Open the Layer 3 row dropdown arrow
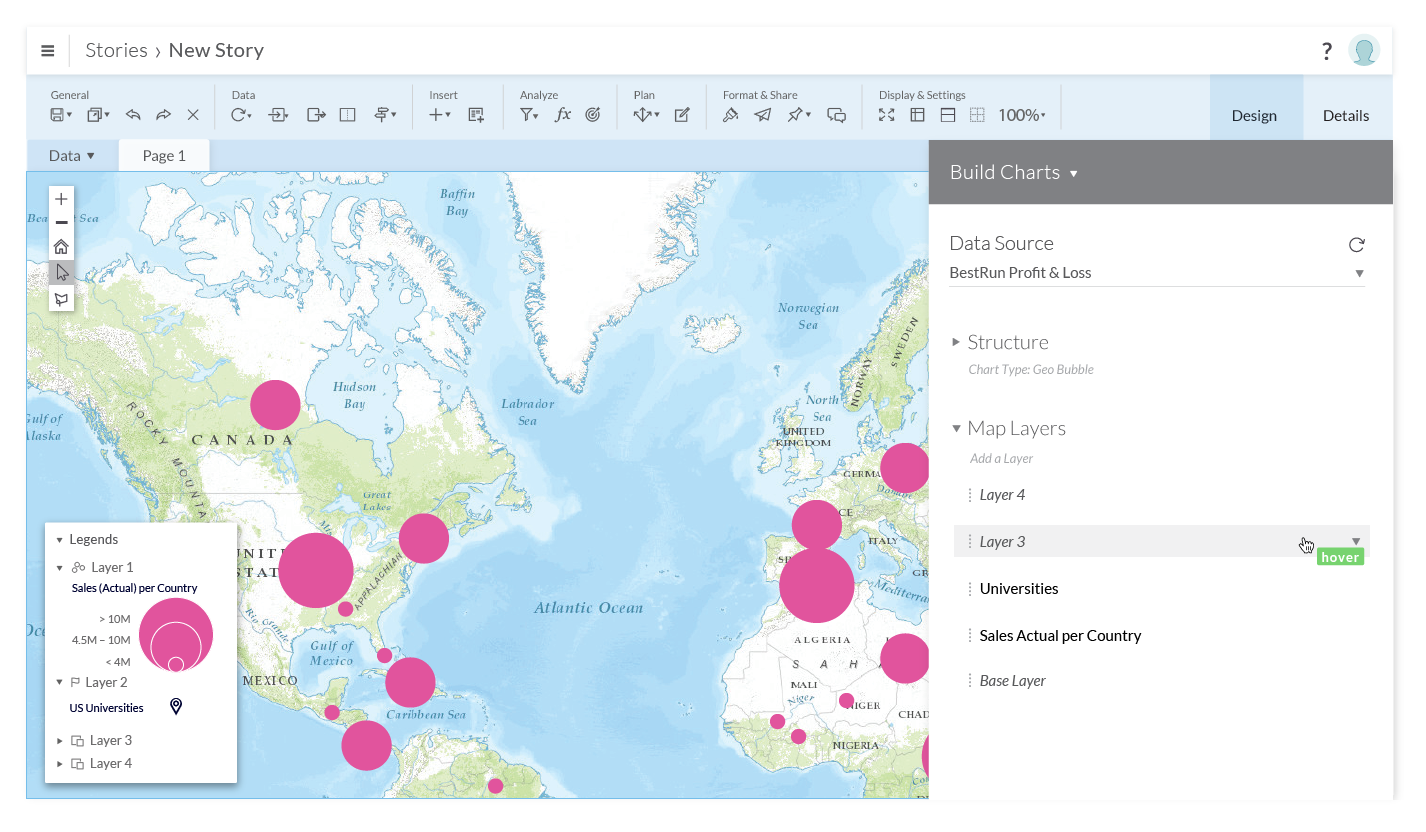Image resolution: width=1426 pixels, height=832 pixels. [x=1357, y=541]
